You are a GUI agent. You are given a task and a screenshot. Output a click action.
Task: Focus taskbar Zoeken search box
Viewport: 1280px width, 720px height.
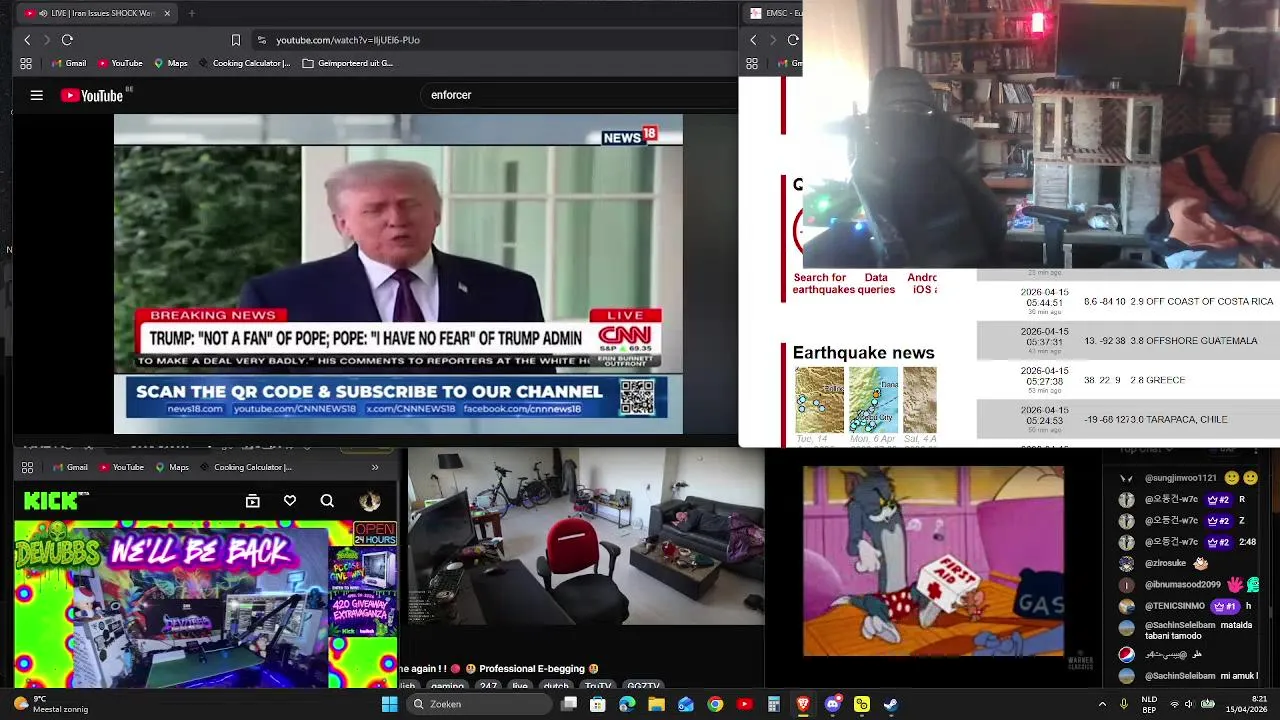pyautogui.click(x=480, y=704)
